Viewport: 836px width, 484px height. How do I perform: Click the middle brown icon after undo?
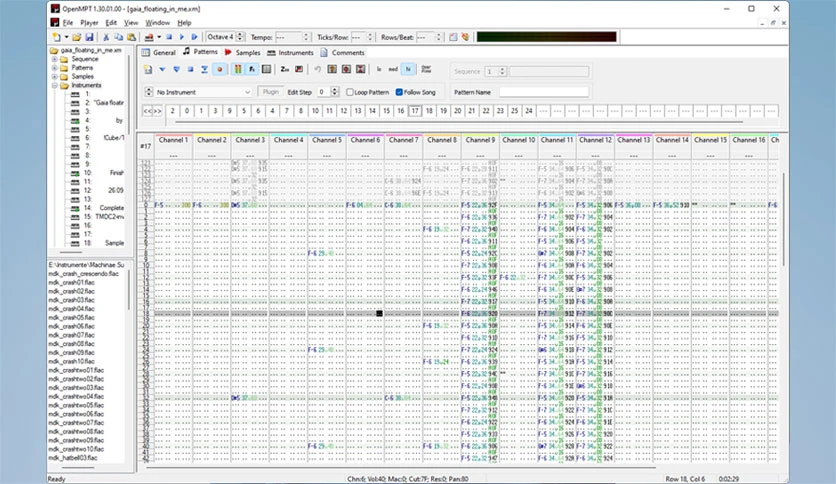pos(346,69)
